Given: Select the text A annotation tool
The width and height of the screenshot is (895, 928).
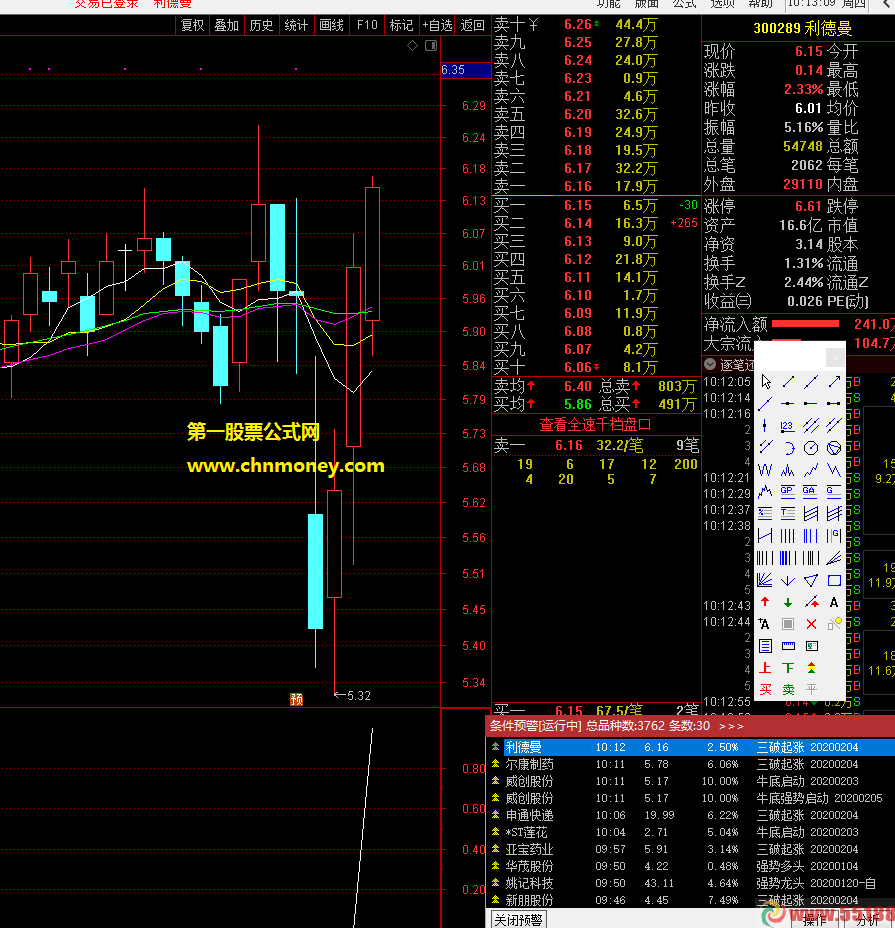Looking at the screenshot, I should pyautogui.click(x=834, y=602).
